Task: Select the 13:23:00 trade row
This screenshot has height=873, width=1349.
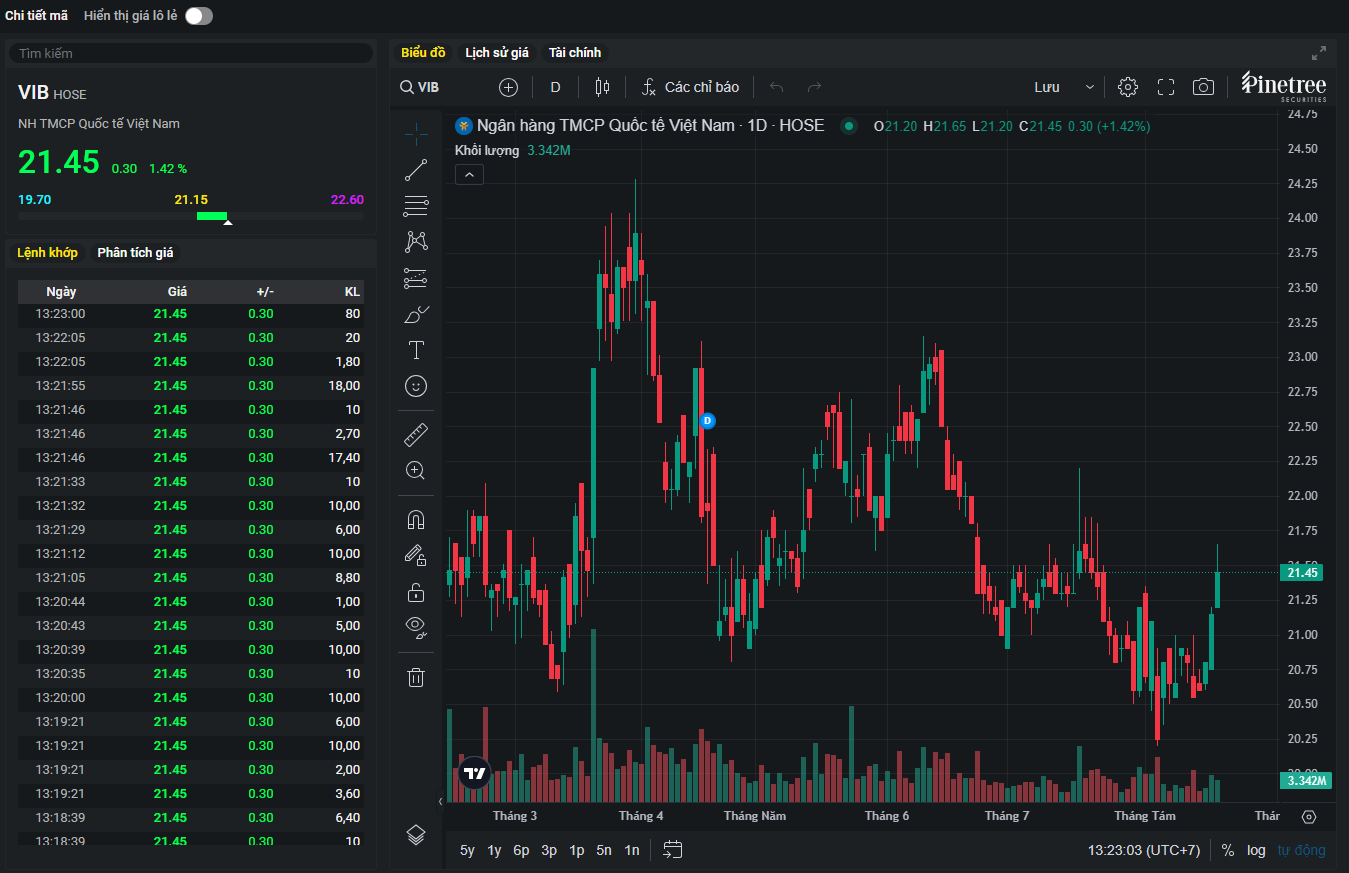Action: pyautogui.click(x=191, y=313)
